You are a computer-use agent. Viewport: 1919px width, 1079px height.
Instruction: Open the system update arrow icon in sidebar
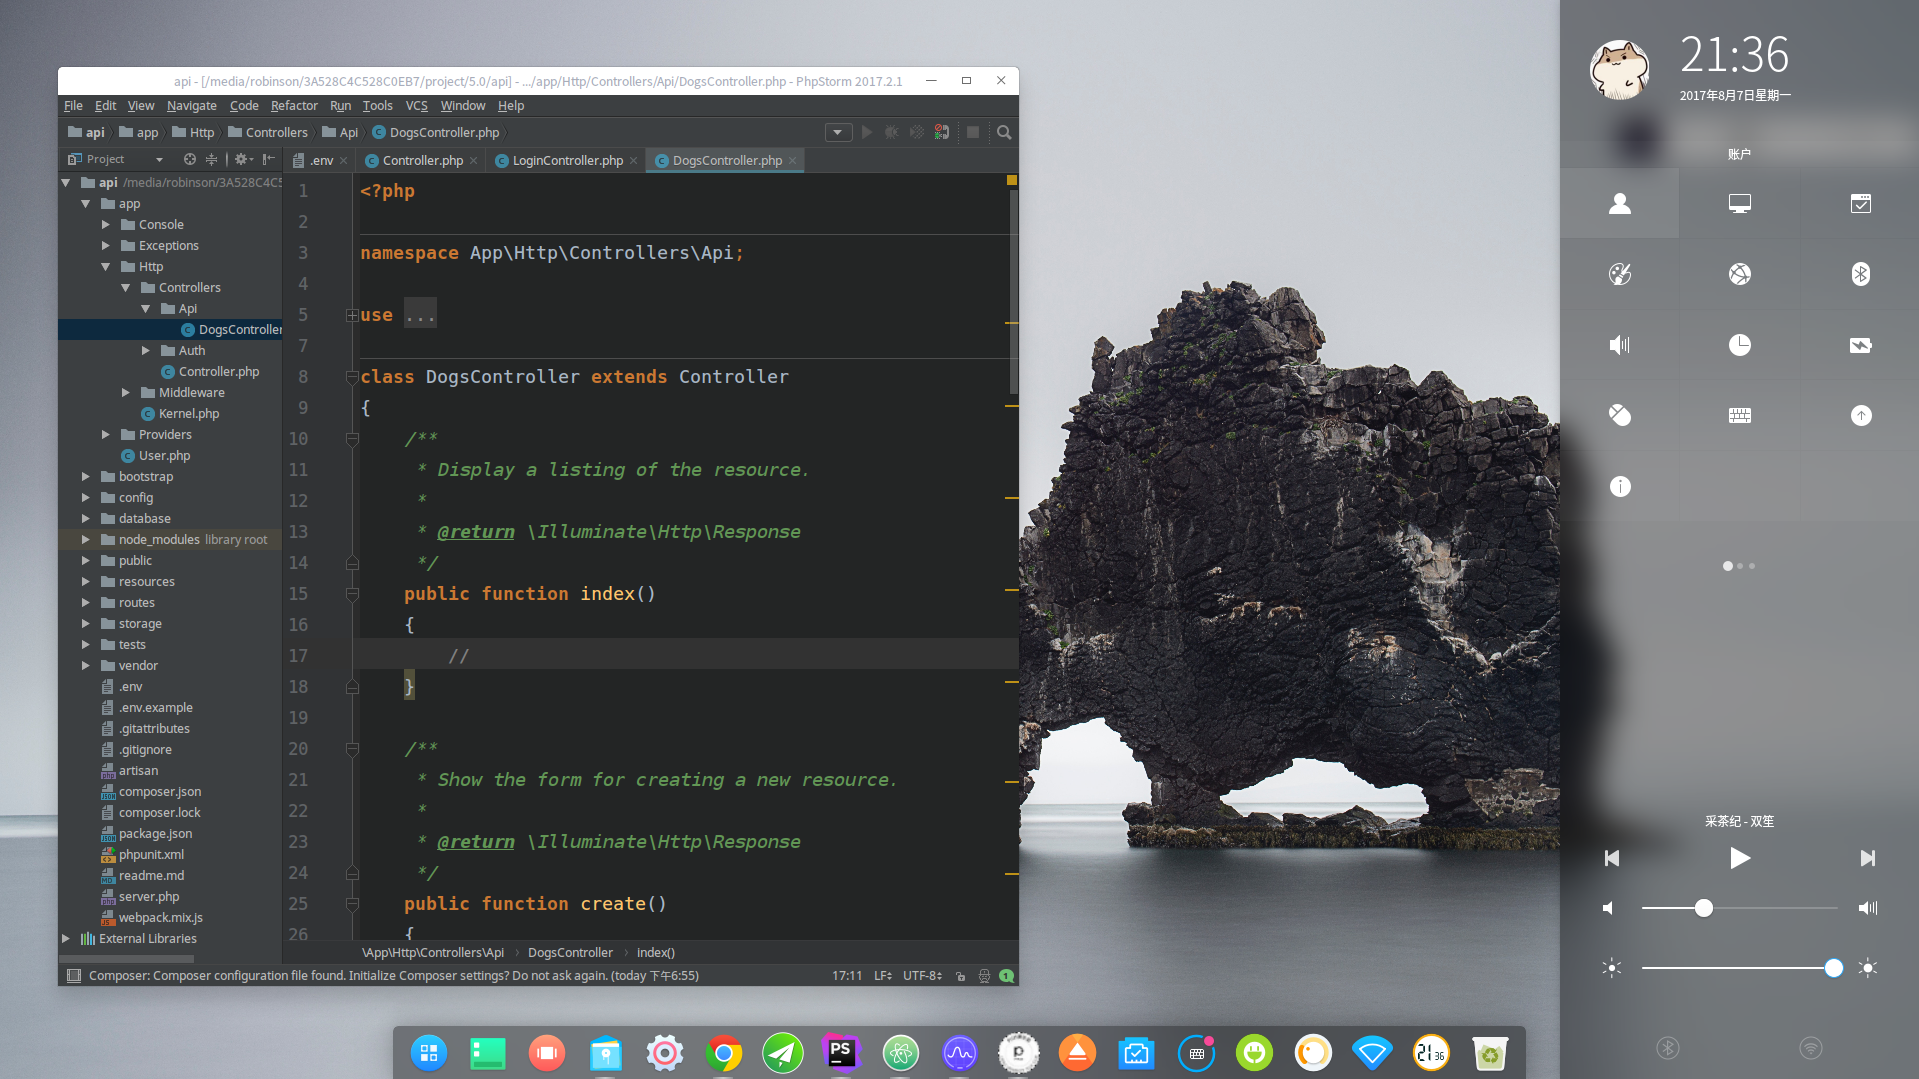pyautogui.click(x=1861, y=415)
